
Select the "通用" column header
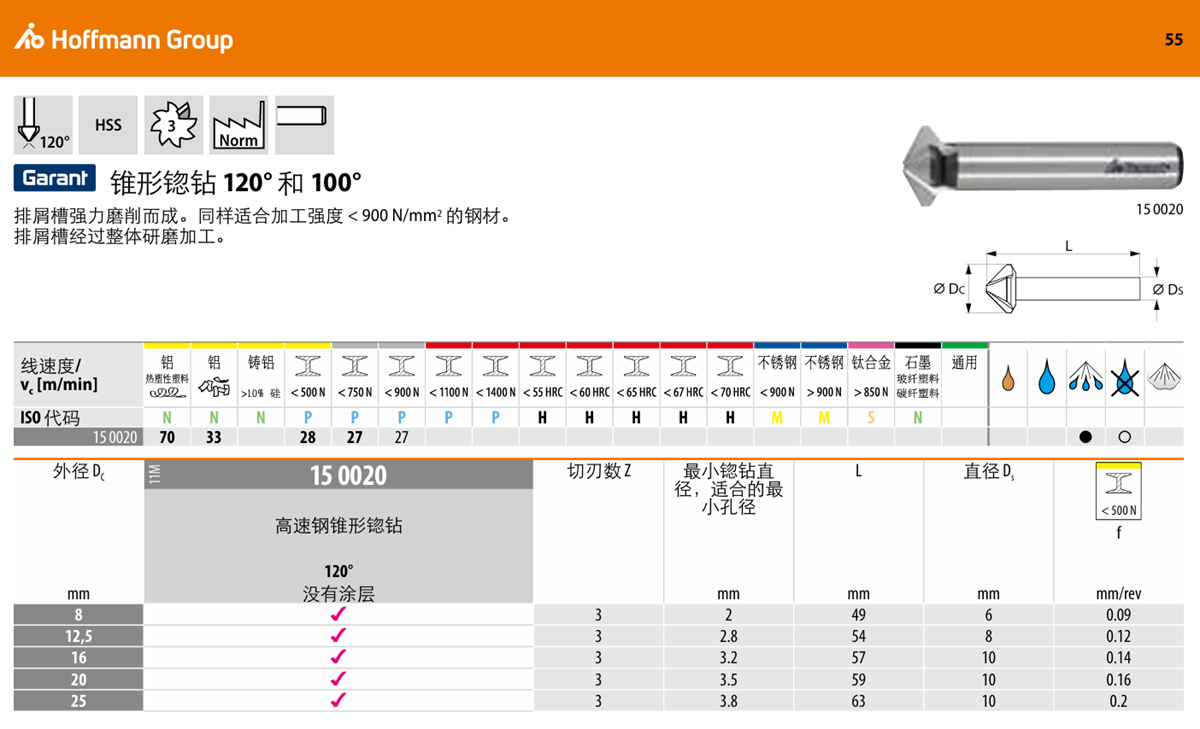pyautogui.click(x=964, y=363)
